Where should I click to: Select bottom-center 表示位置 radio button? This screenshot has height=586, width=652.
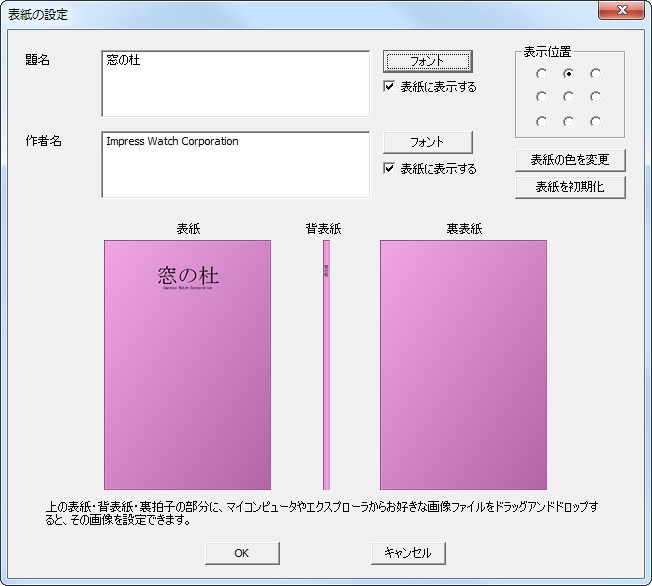pos(568,121)
